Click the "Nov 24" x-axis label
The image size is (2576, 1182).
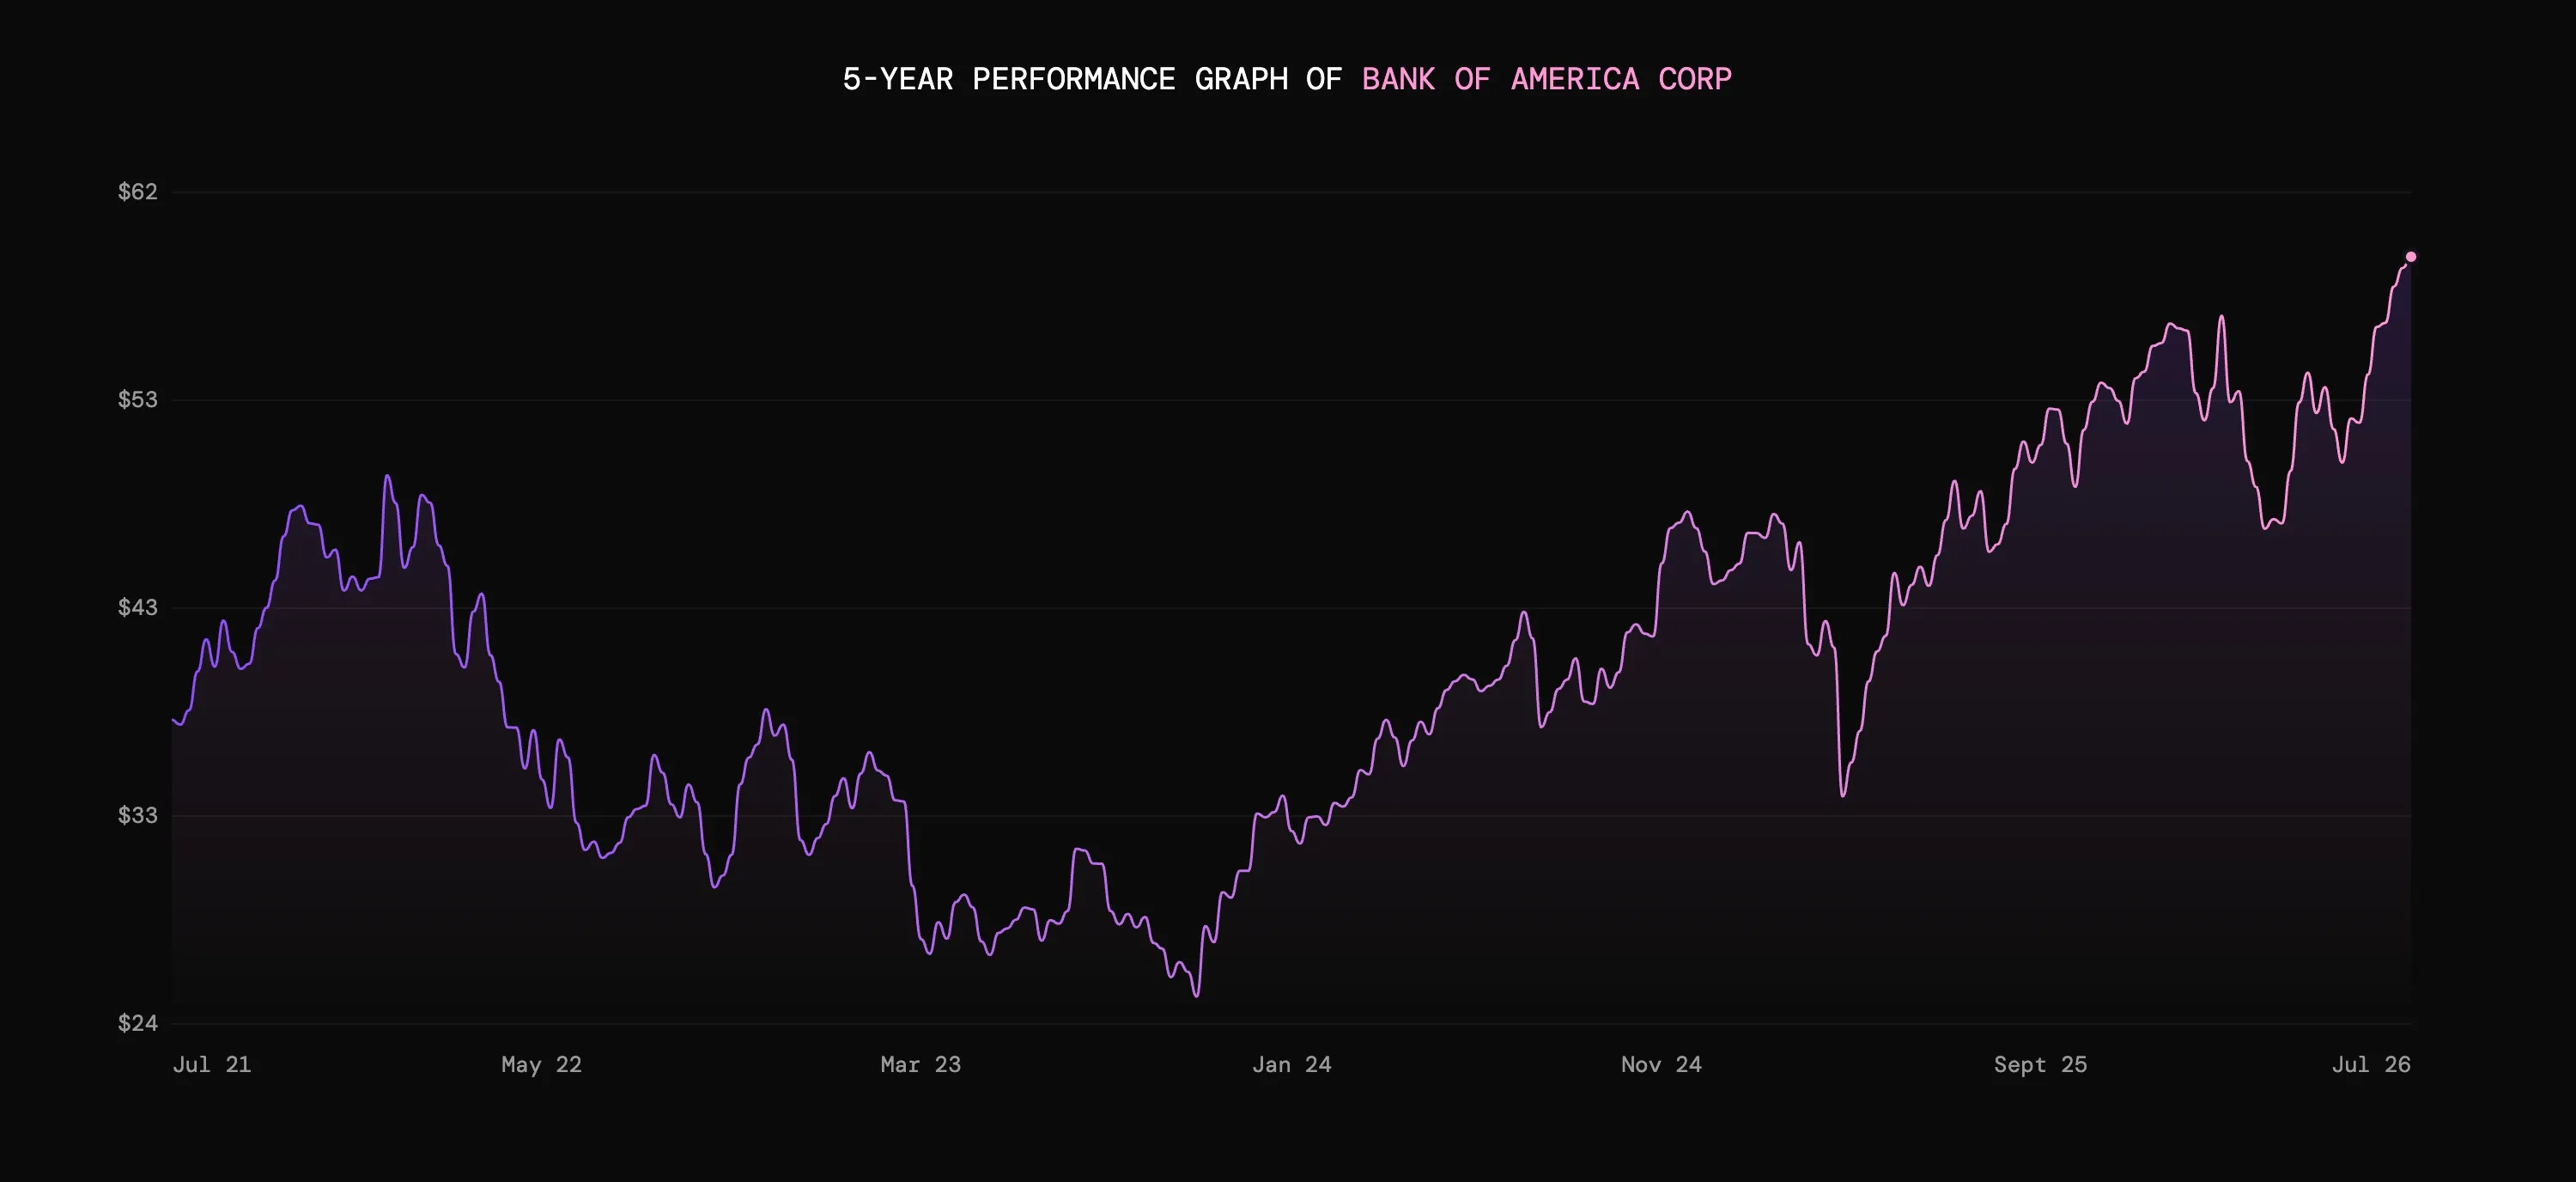coord(1661,1065)
